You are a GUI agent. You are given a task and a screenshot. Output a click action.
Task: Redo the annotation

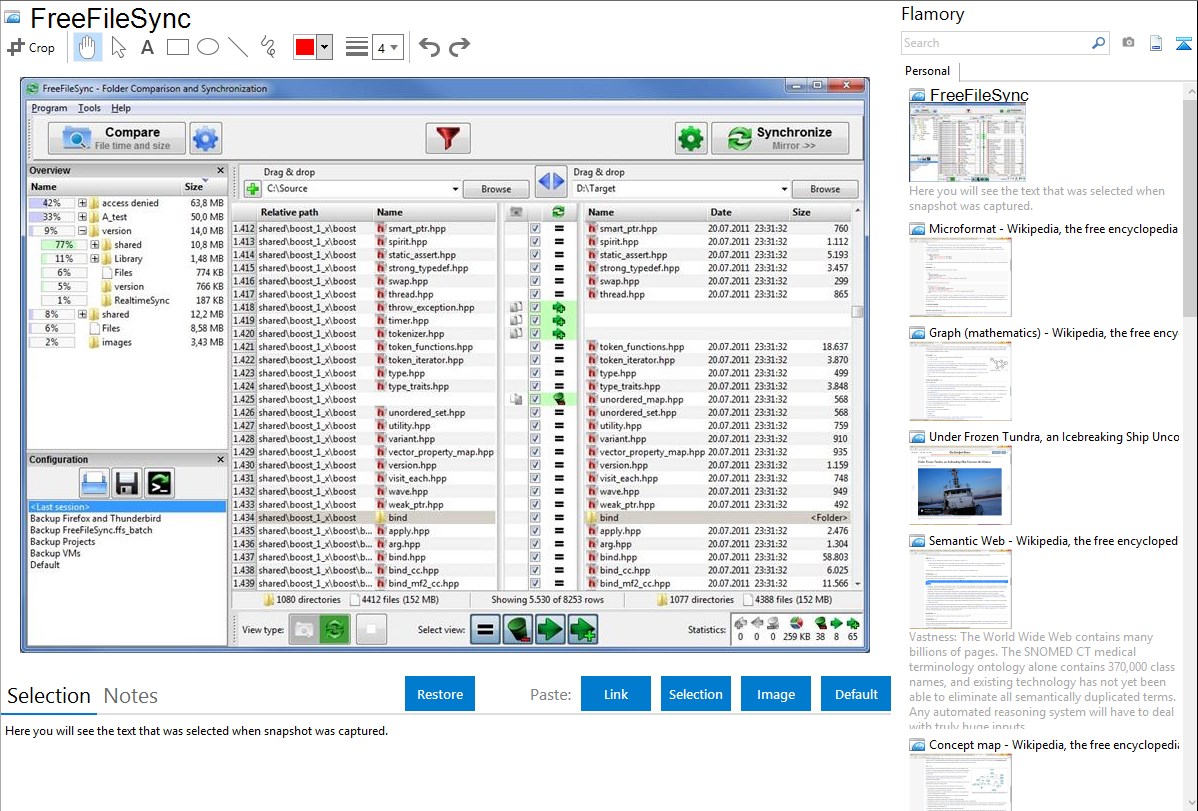(459, 47)
